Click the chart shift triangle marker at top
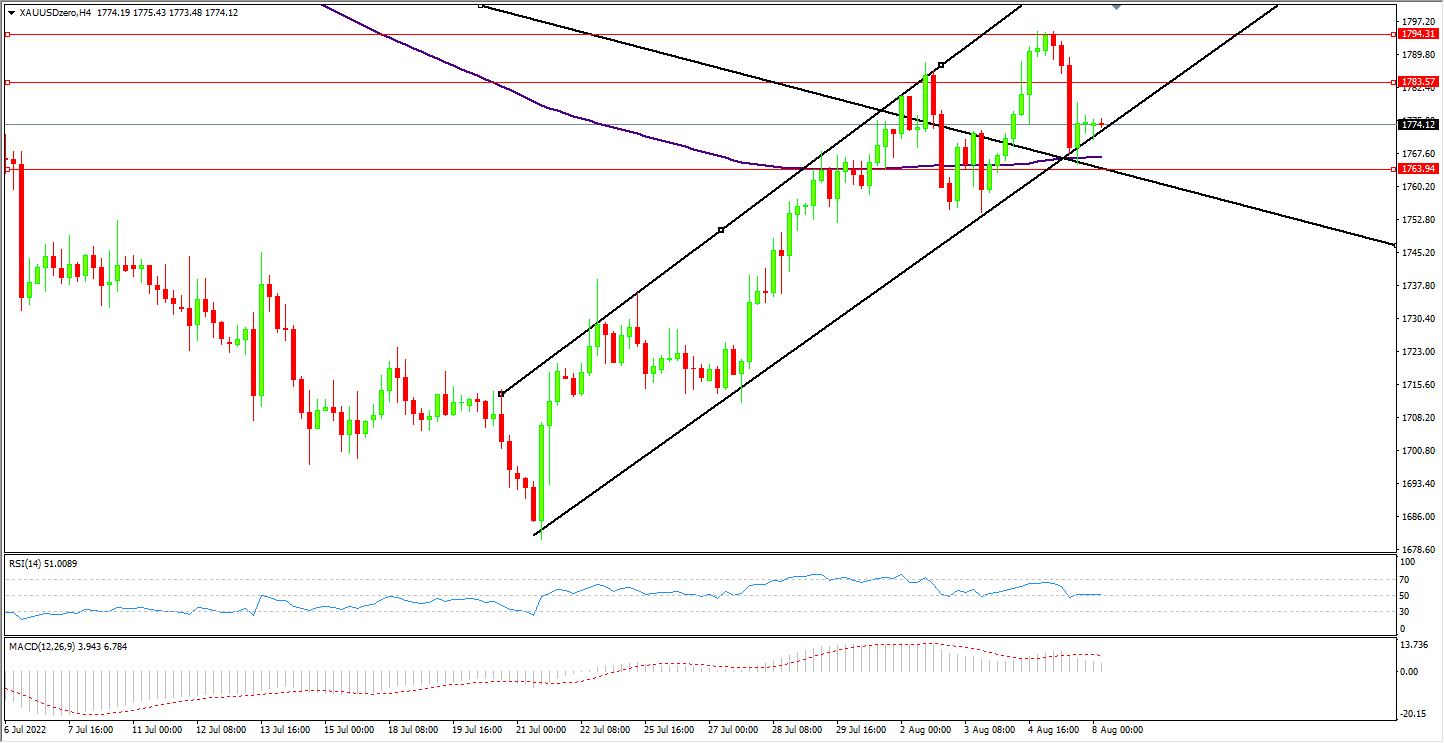Screen dimensions: 1444x743 (1116, 7)
